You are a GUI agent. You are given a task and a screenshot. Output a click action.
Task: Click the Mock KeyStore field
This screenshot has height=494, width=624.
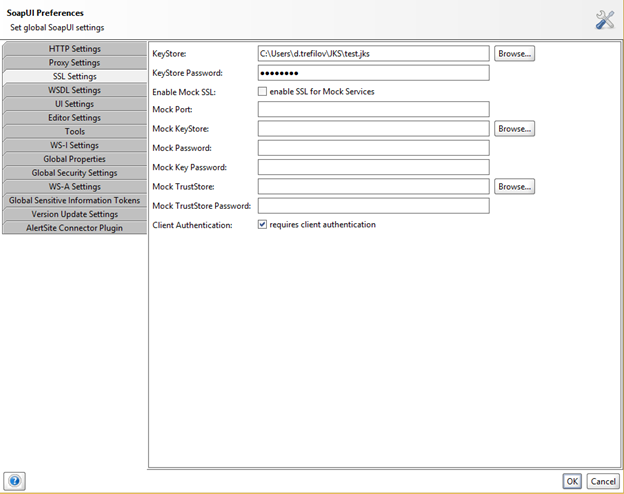click(374, 129)
